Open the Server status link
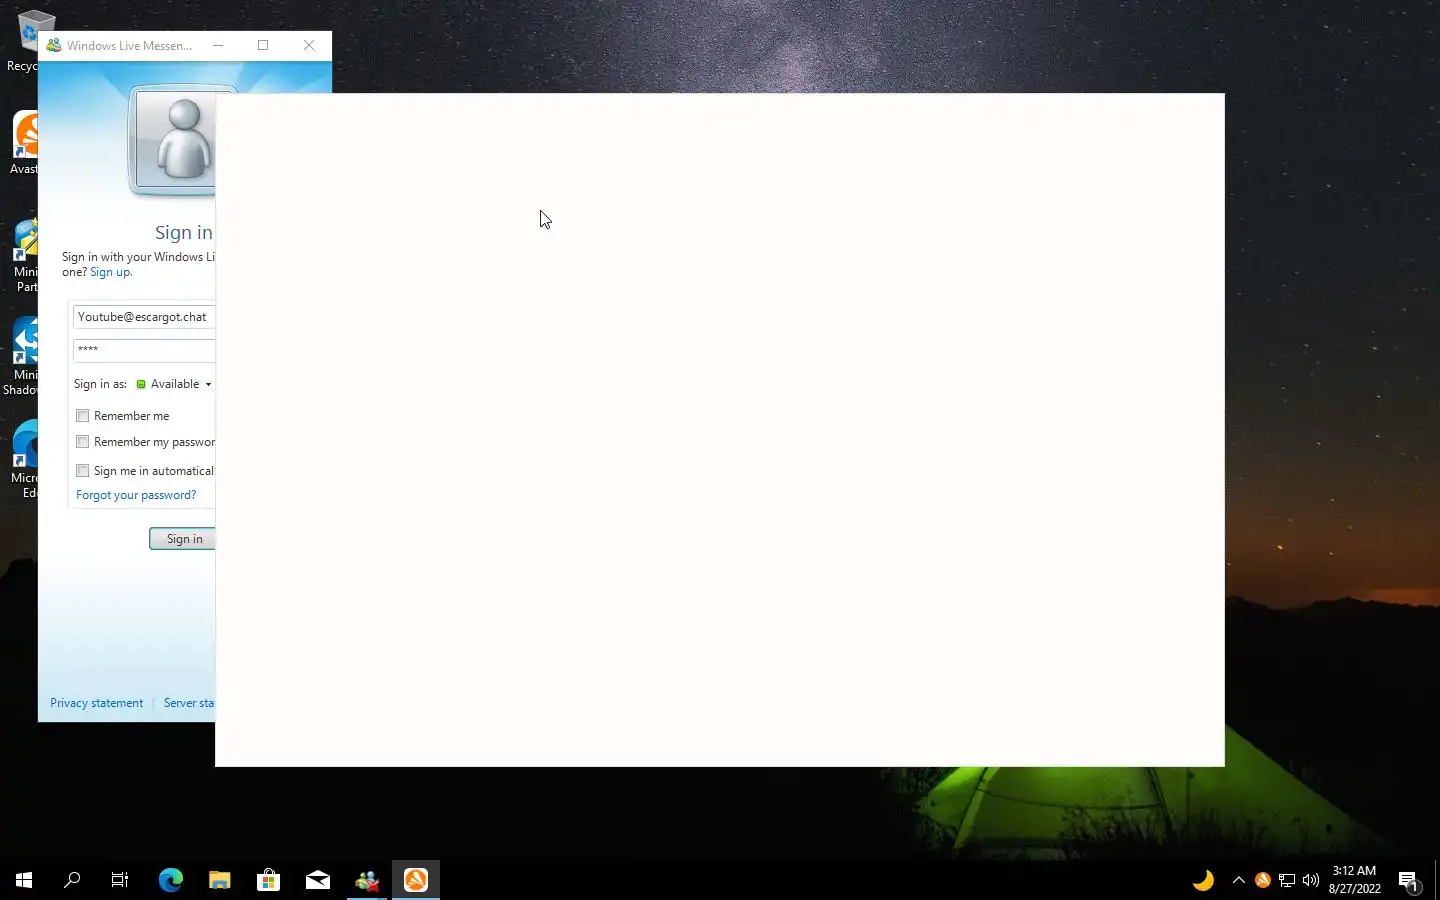Viewport: 1440px width, 900px height. [189, 703]
